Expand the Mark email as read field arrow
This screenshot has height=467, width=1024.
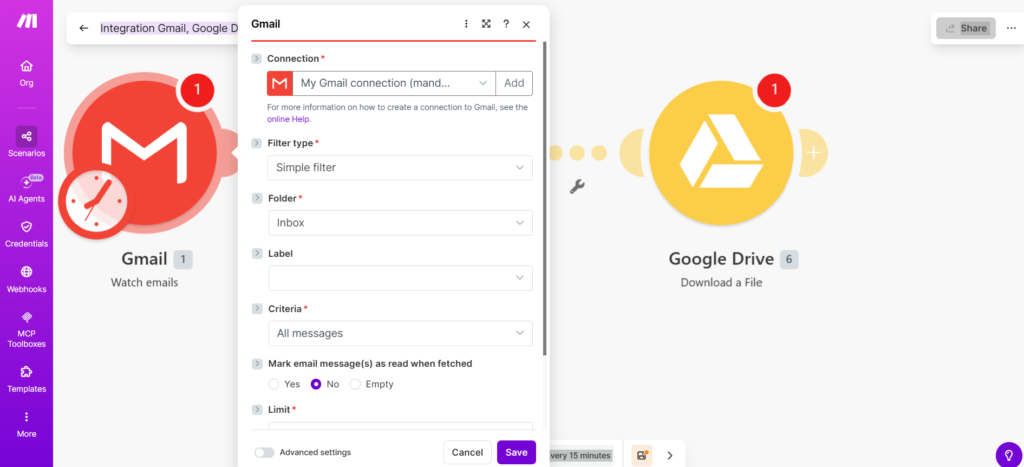pyautogui.click(x=257, y=363)
